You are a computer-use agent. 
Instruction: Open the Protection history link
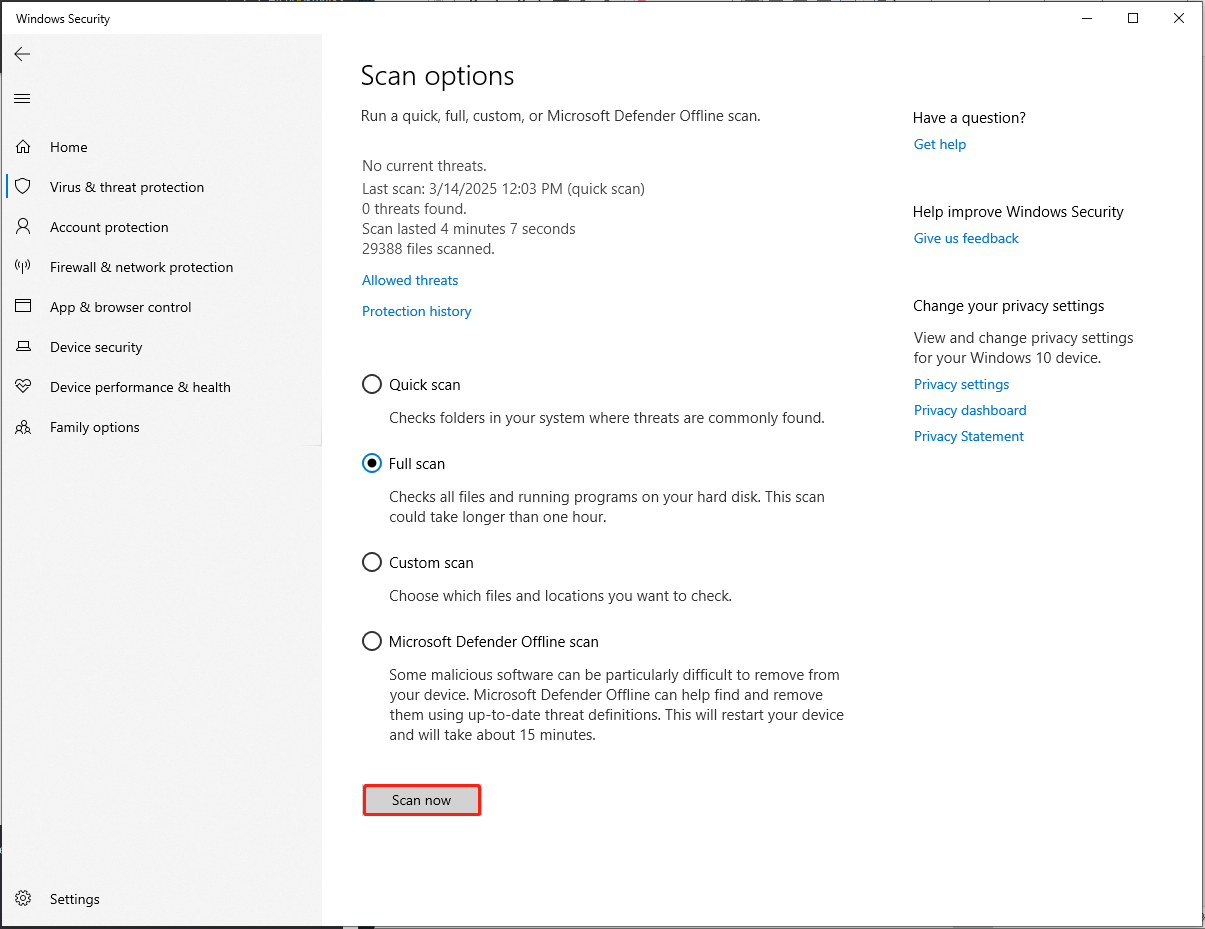416,311
